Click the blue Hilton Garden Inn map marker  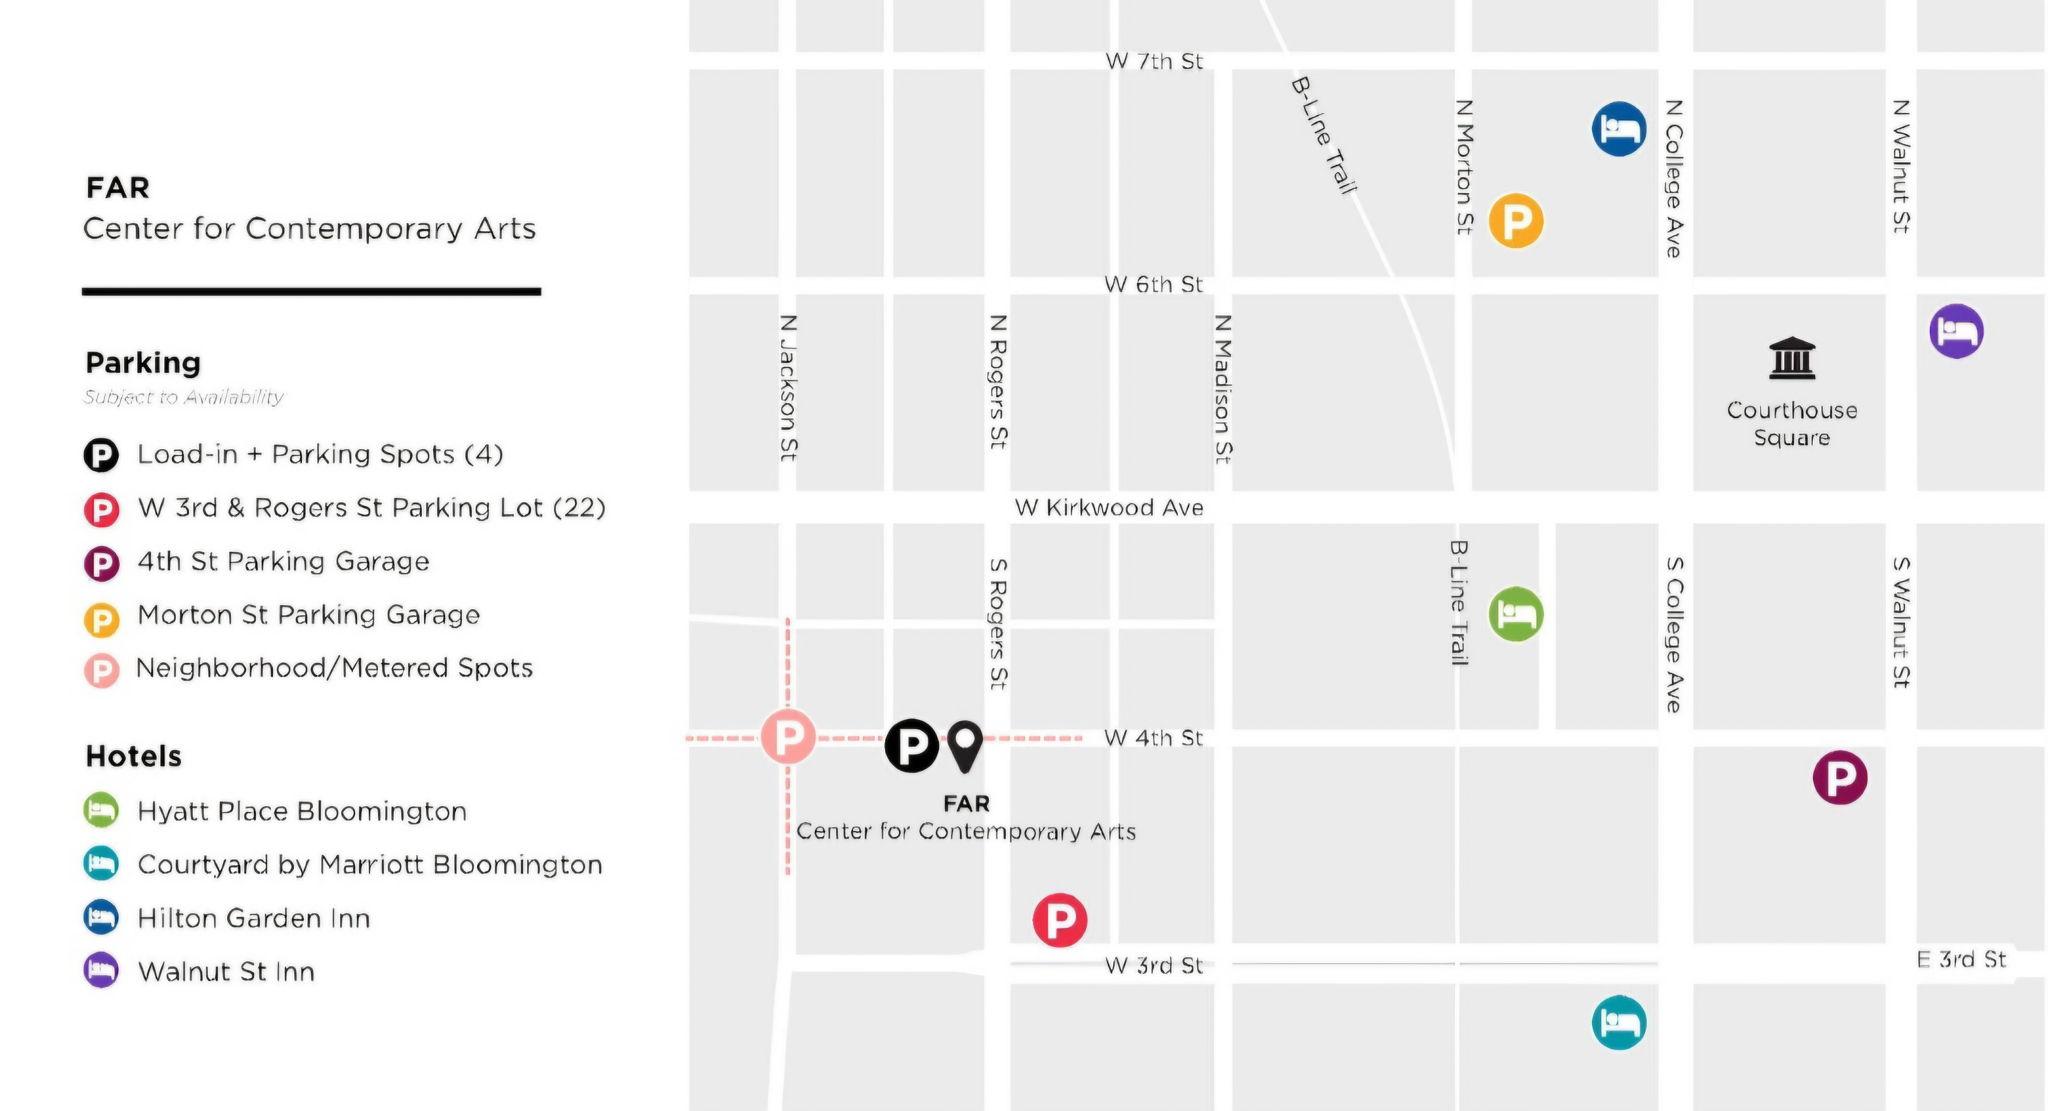click(1619, 129)
